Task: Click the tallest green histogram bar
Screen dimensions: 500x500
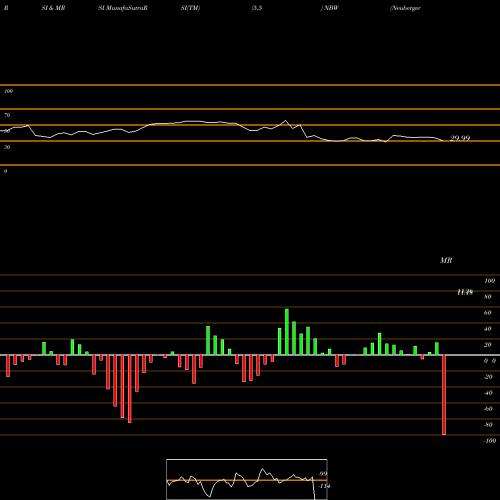Action: coord(287,332)
